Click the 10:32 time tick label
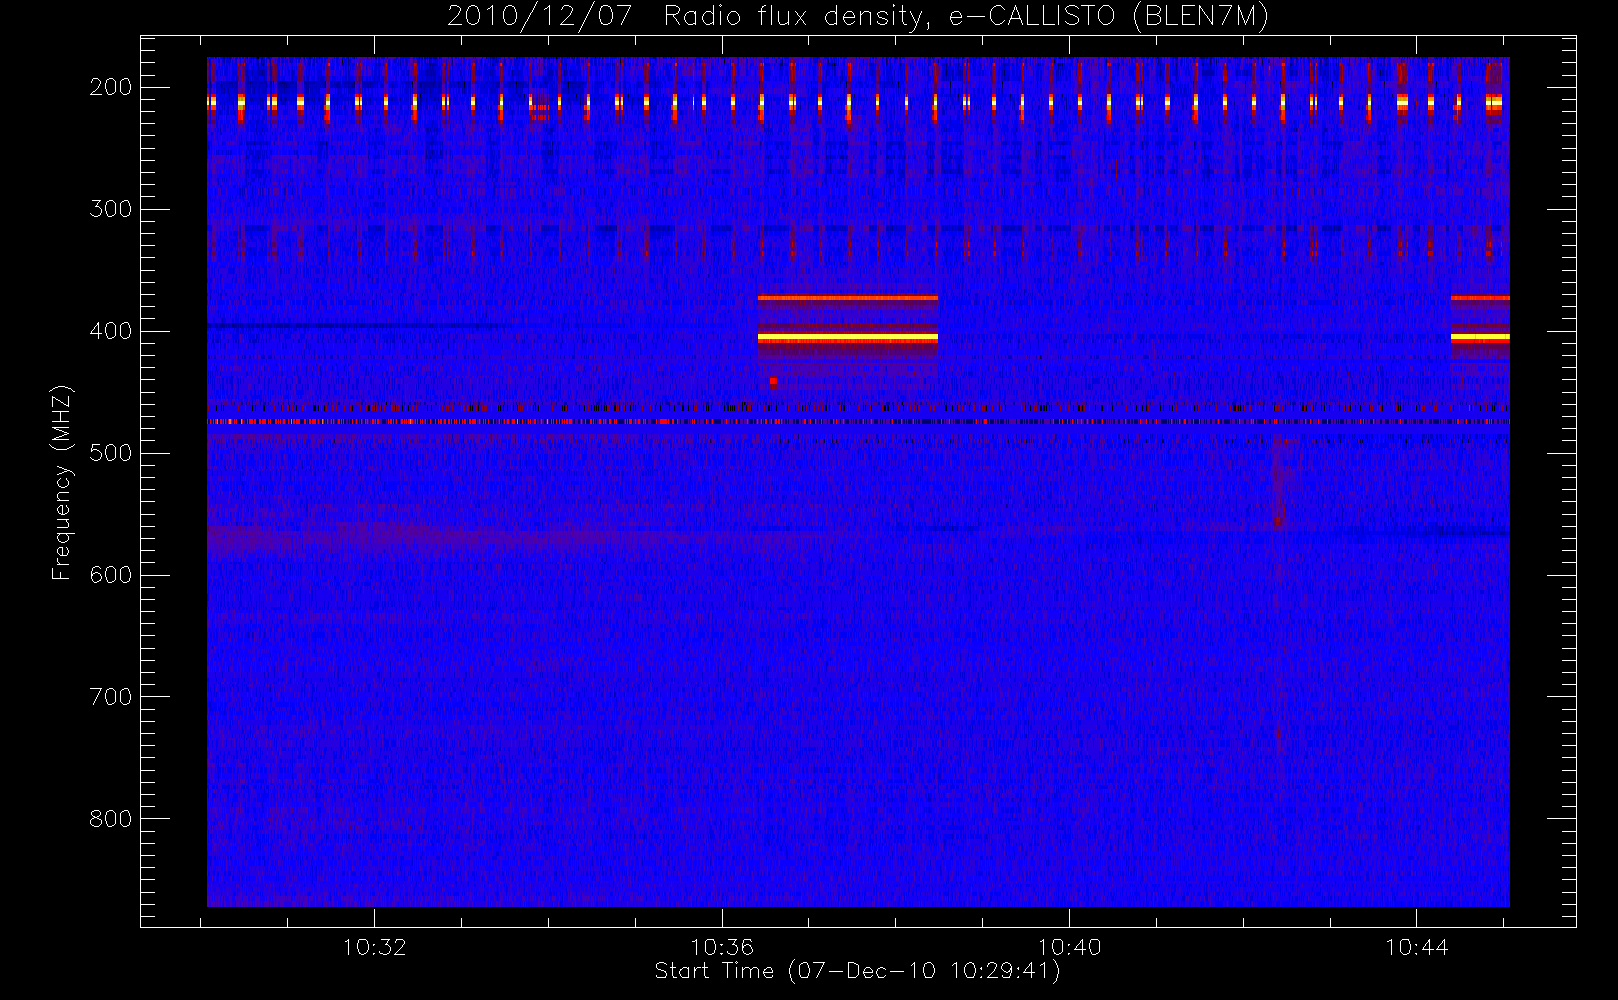This screenshot has height=1000, width=1618. pyautogui.click(x=374, y=947)
